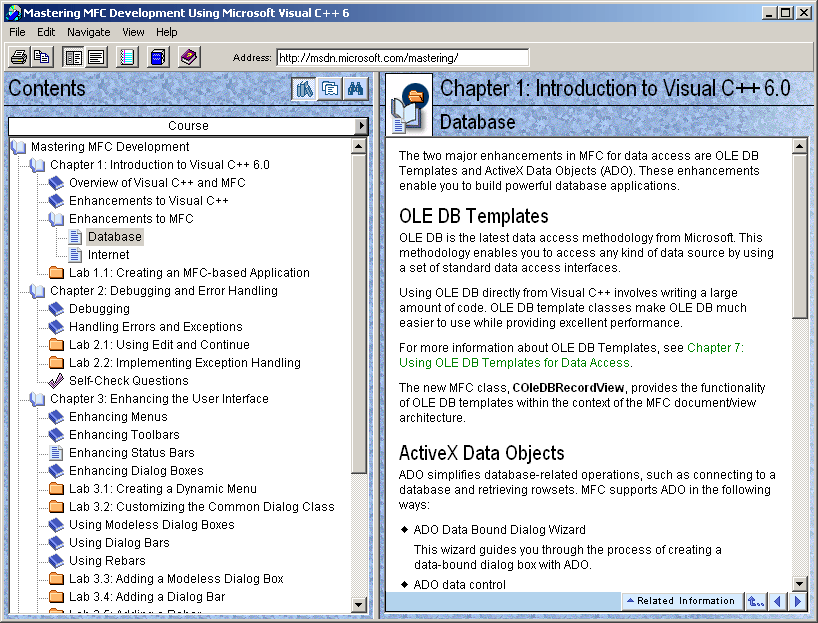Screen dimensions: 818x623
Task: Click scroll-down arrow of topic pane
Action: click(x=800, y=583)
